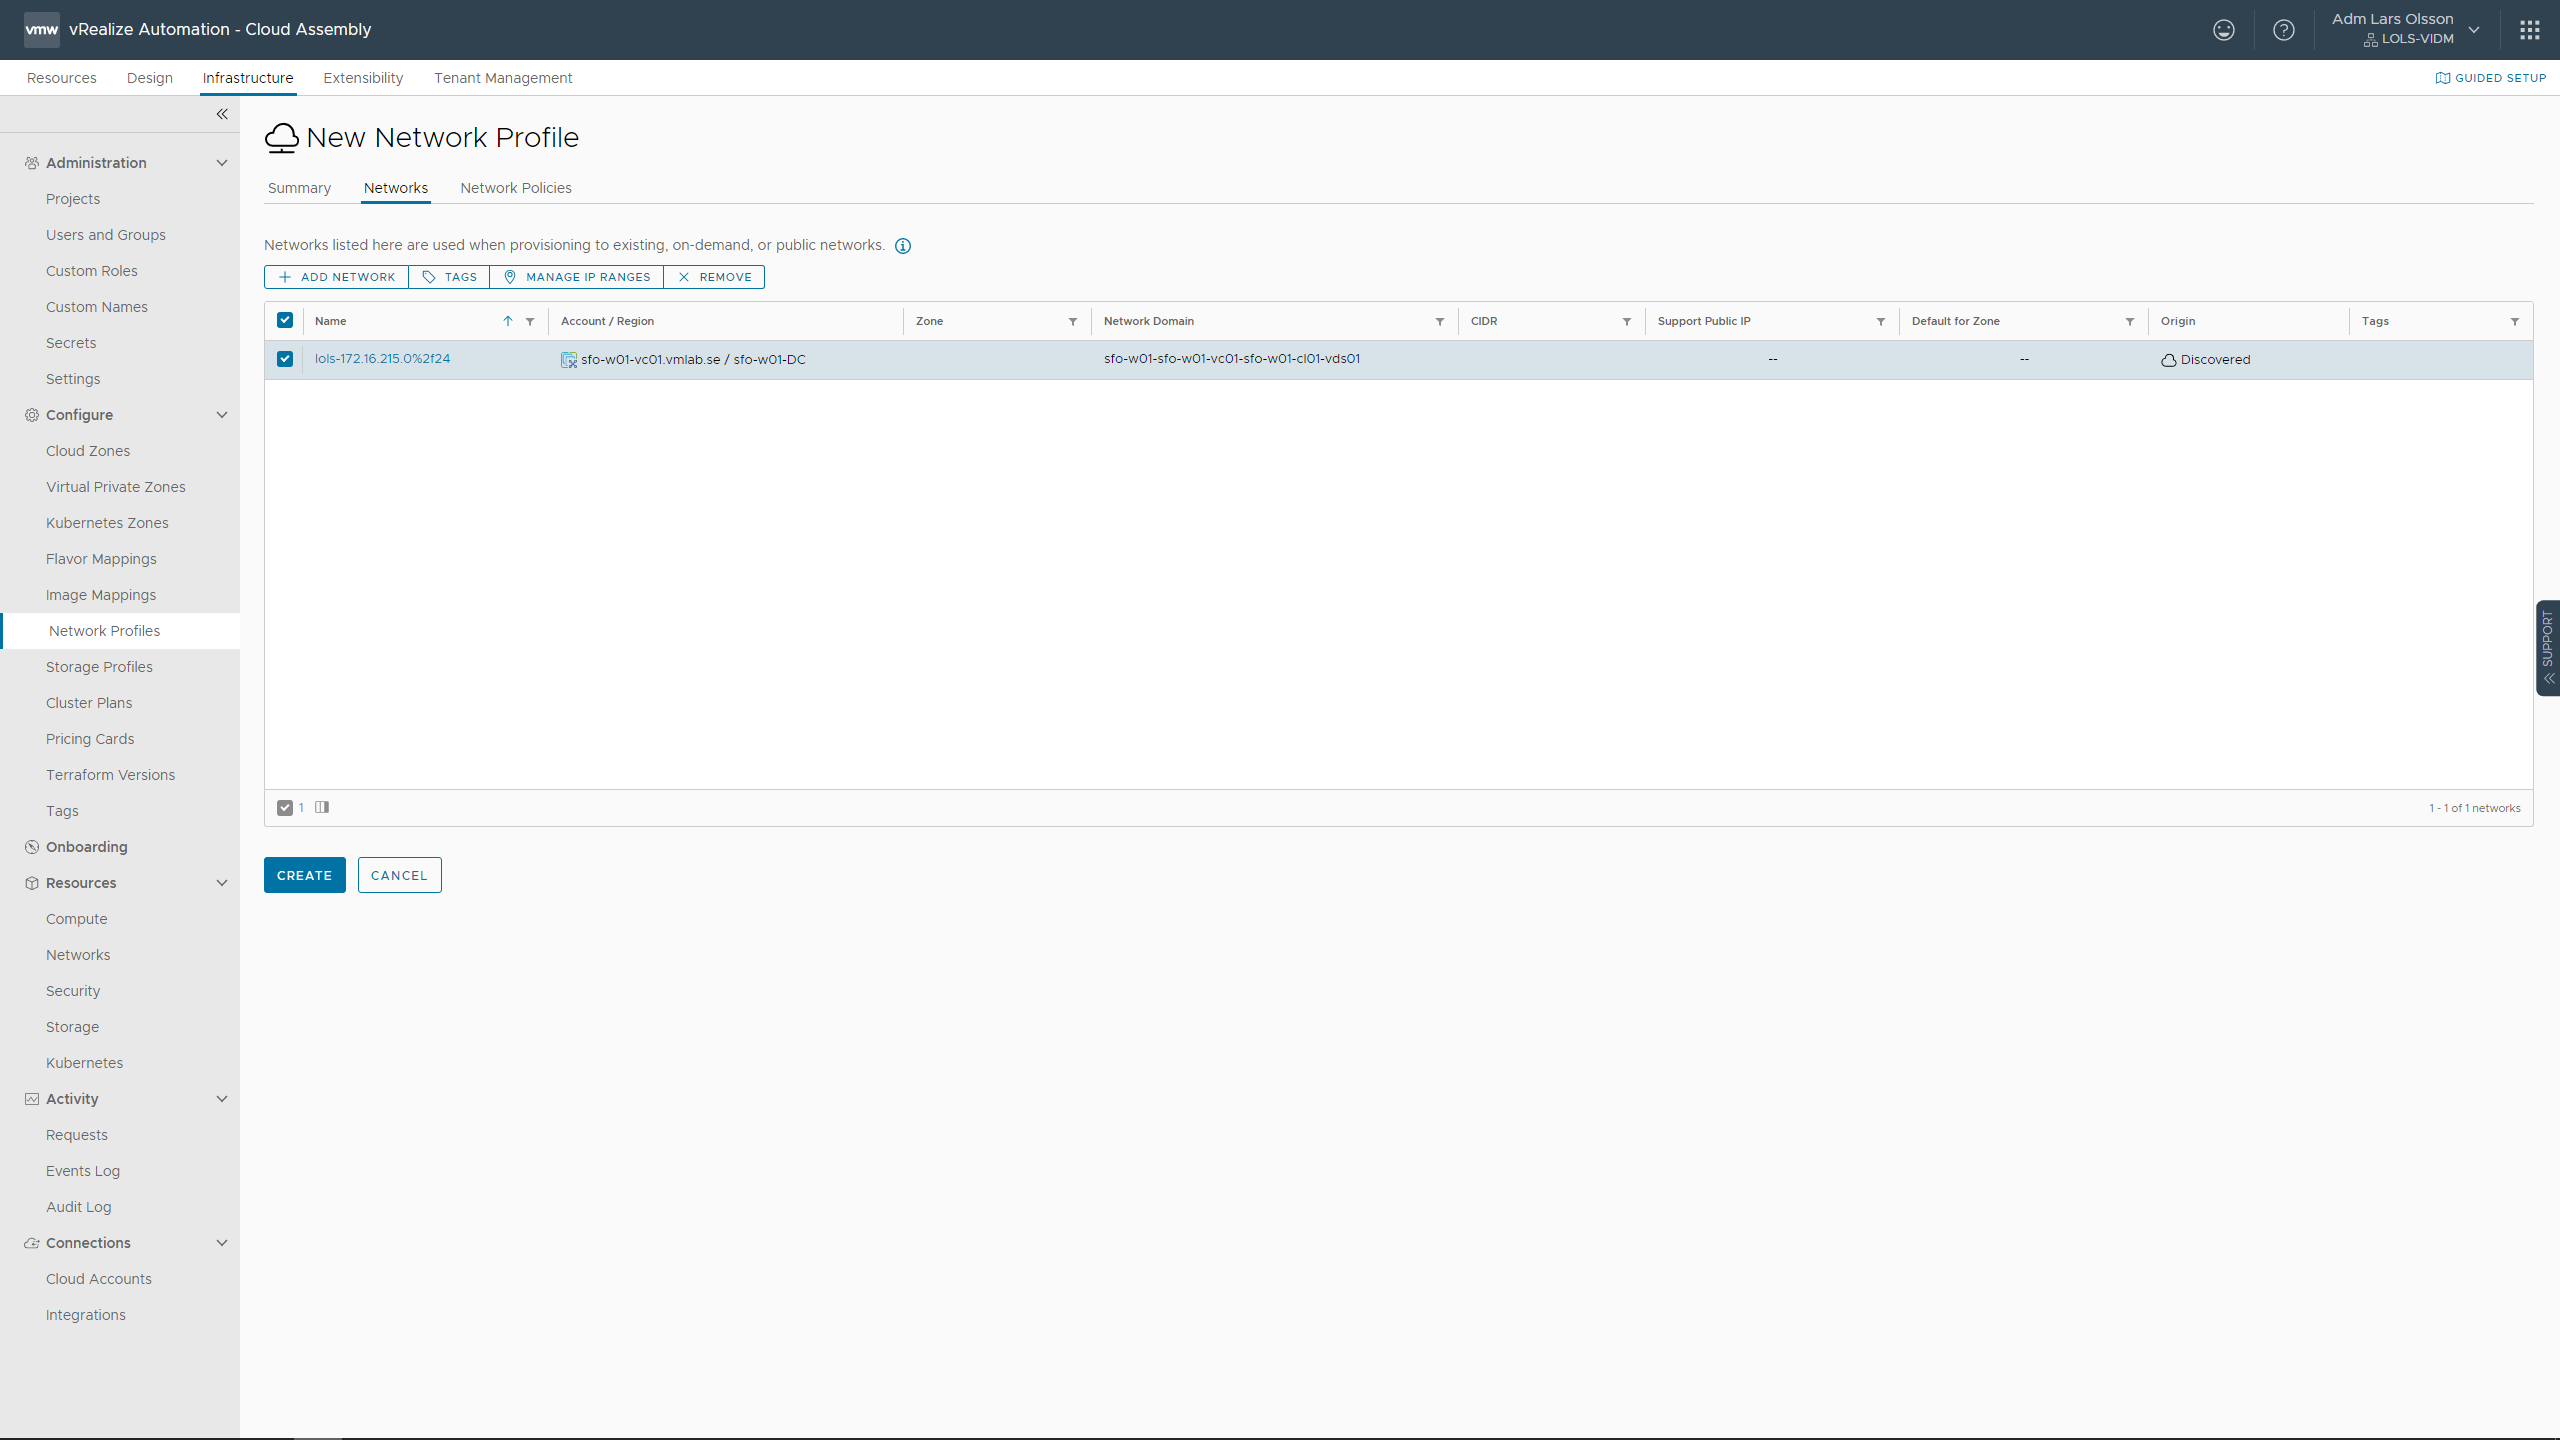
Task: Click the Connections cloud icon
Action: click(x=32, y=1243)
